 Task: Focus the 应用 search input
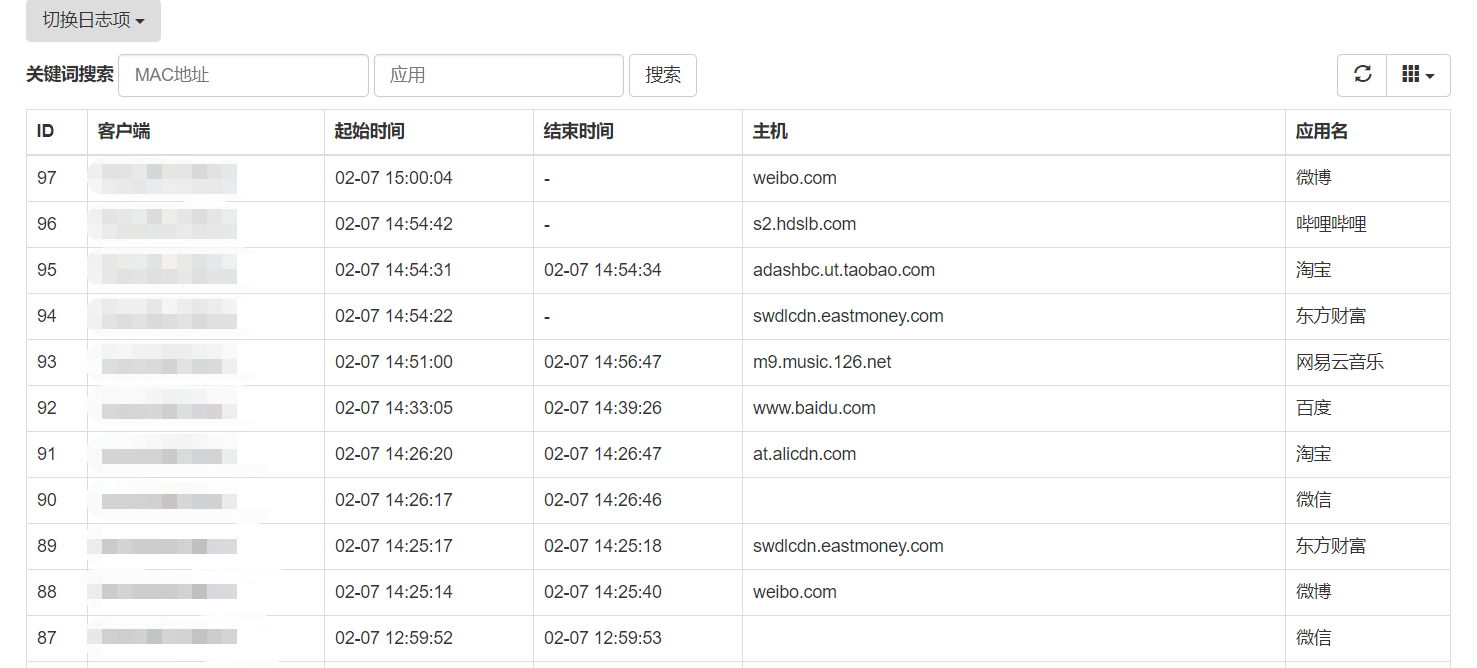click(499, 75)
